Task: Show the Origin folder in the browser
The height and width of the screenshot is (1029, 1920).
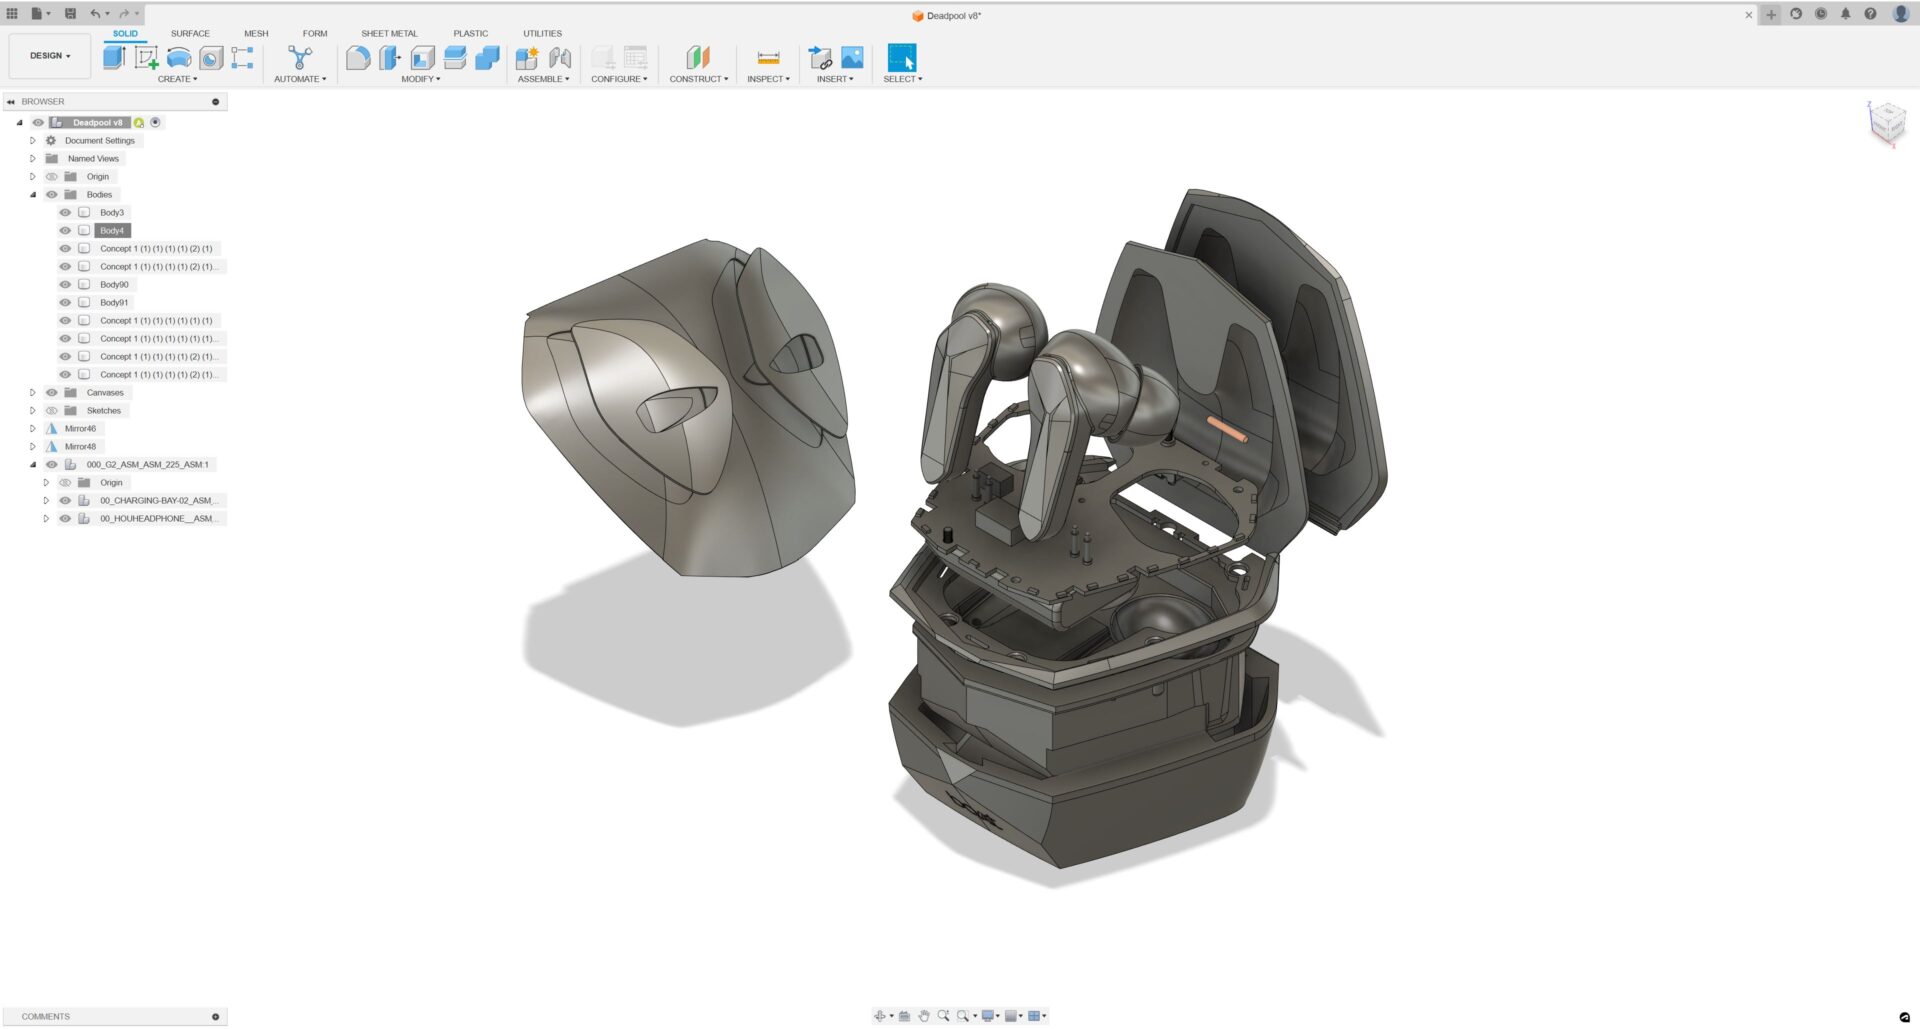Action: 51,176
